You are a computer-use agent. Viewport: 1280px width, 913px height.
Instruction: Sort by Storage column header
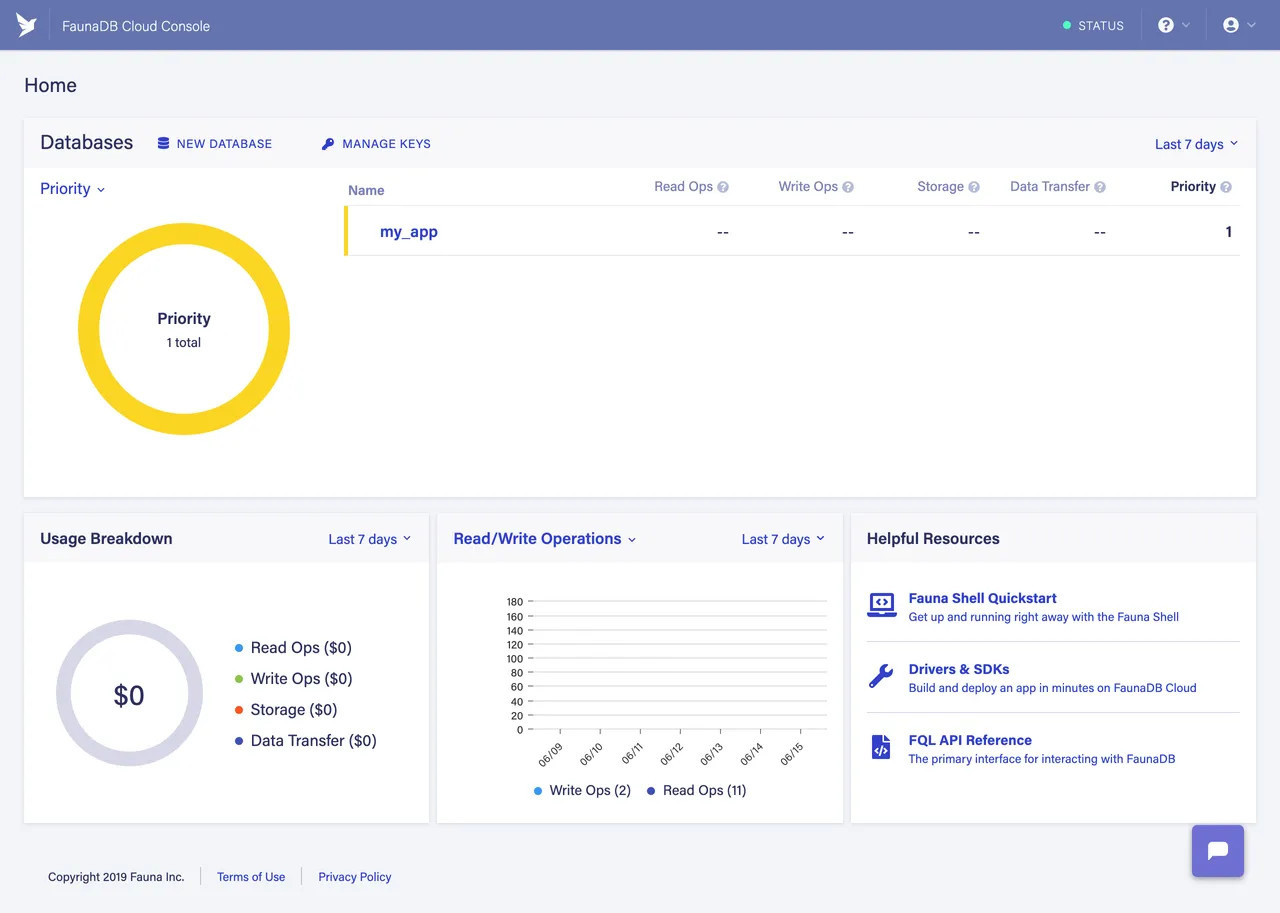click(940, 187)
